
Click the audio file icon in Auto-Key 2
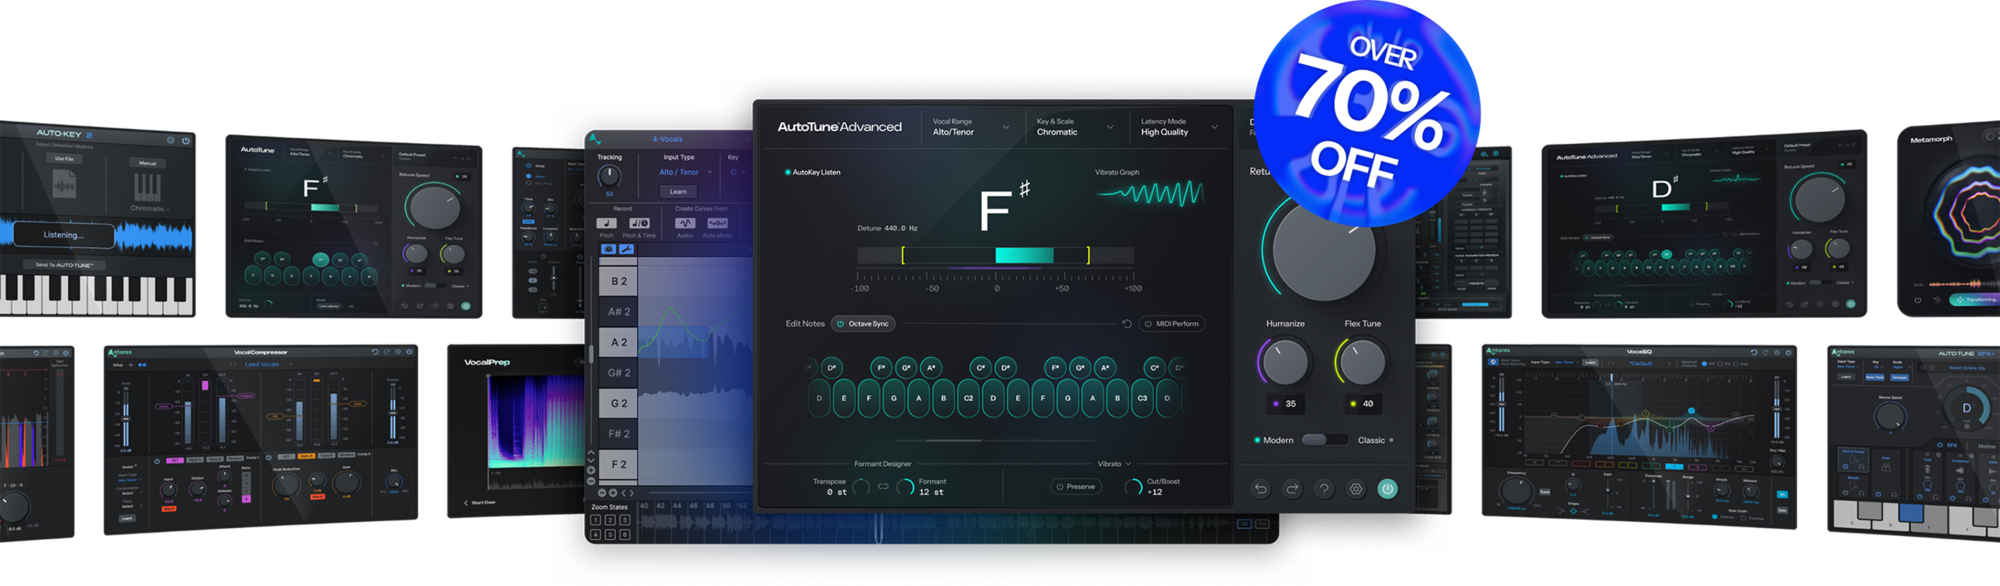coord(64,186)
